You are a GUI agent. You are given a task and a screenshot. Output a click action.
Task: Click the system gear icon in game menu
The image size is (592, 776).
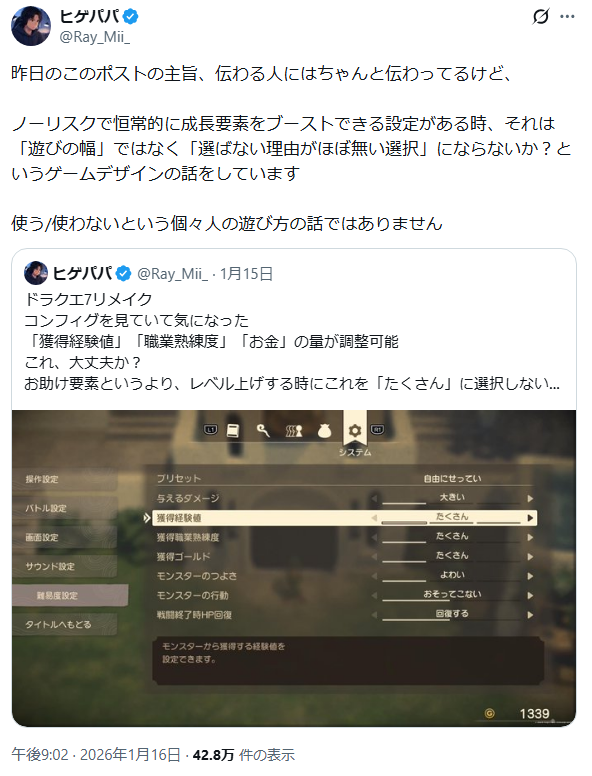point(355,431)
